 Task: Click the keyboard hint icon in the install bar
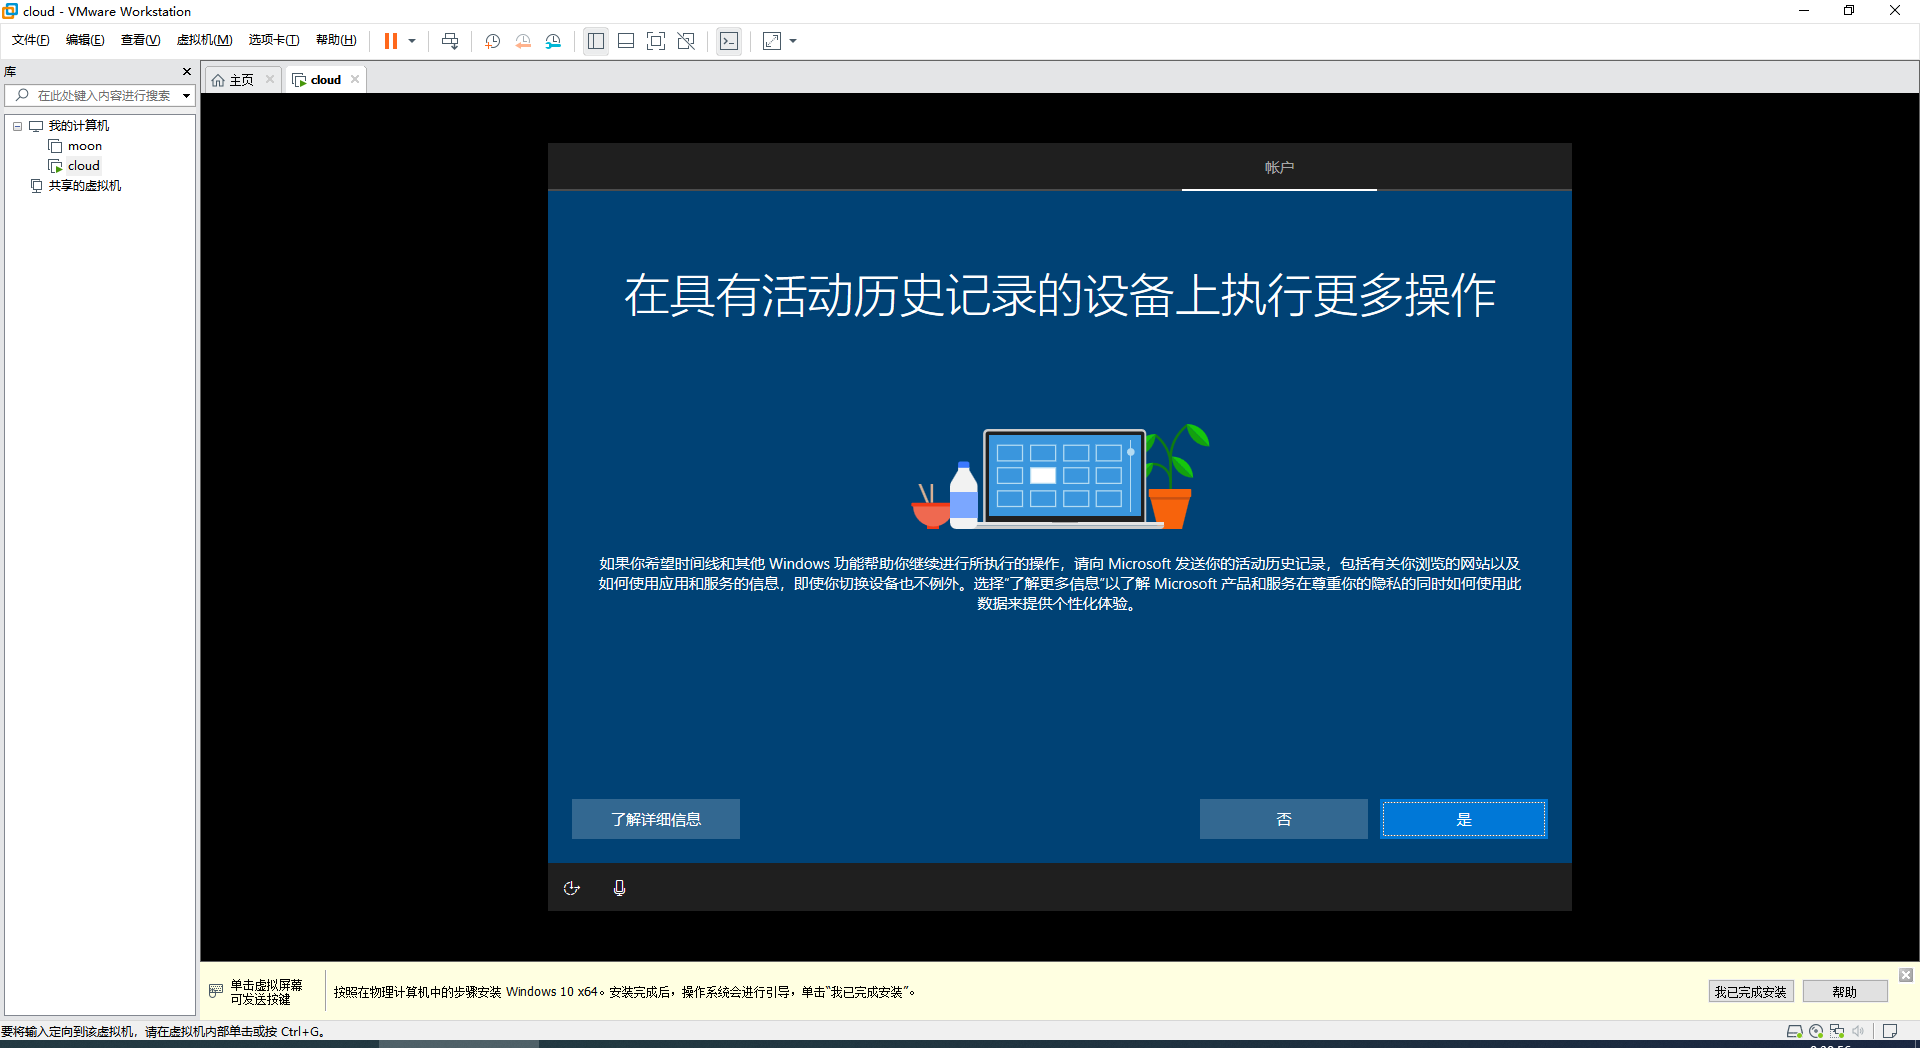tap(216, 991)
